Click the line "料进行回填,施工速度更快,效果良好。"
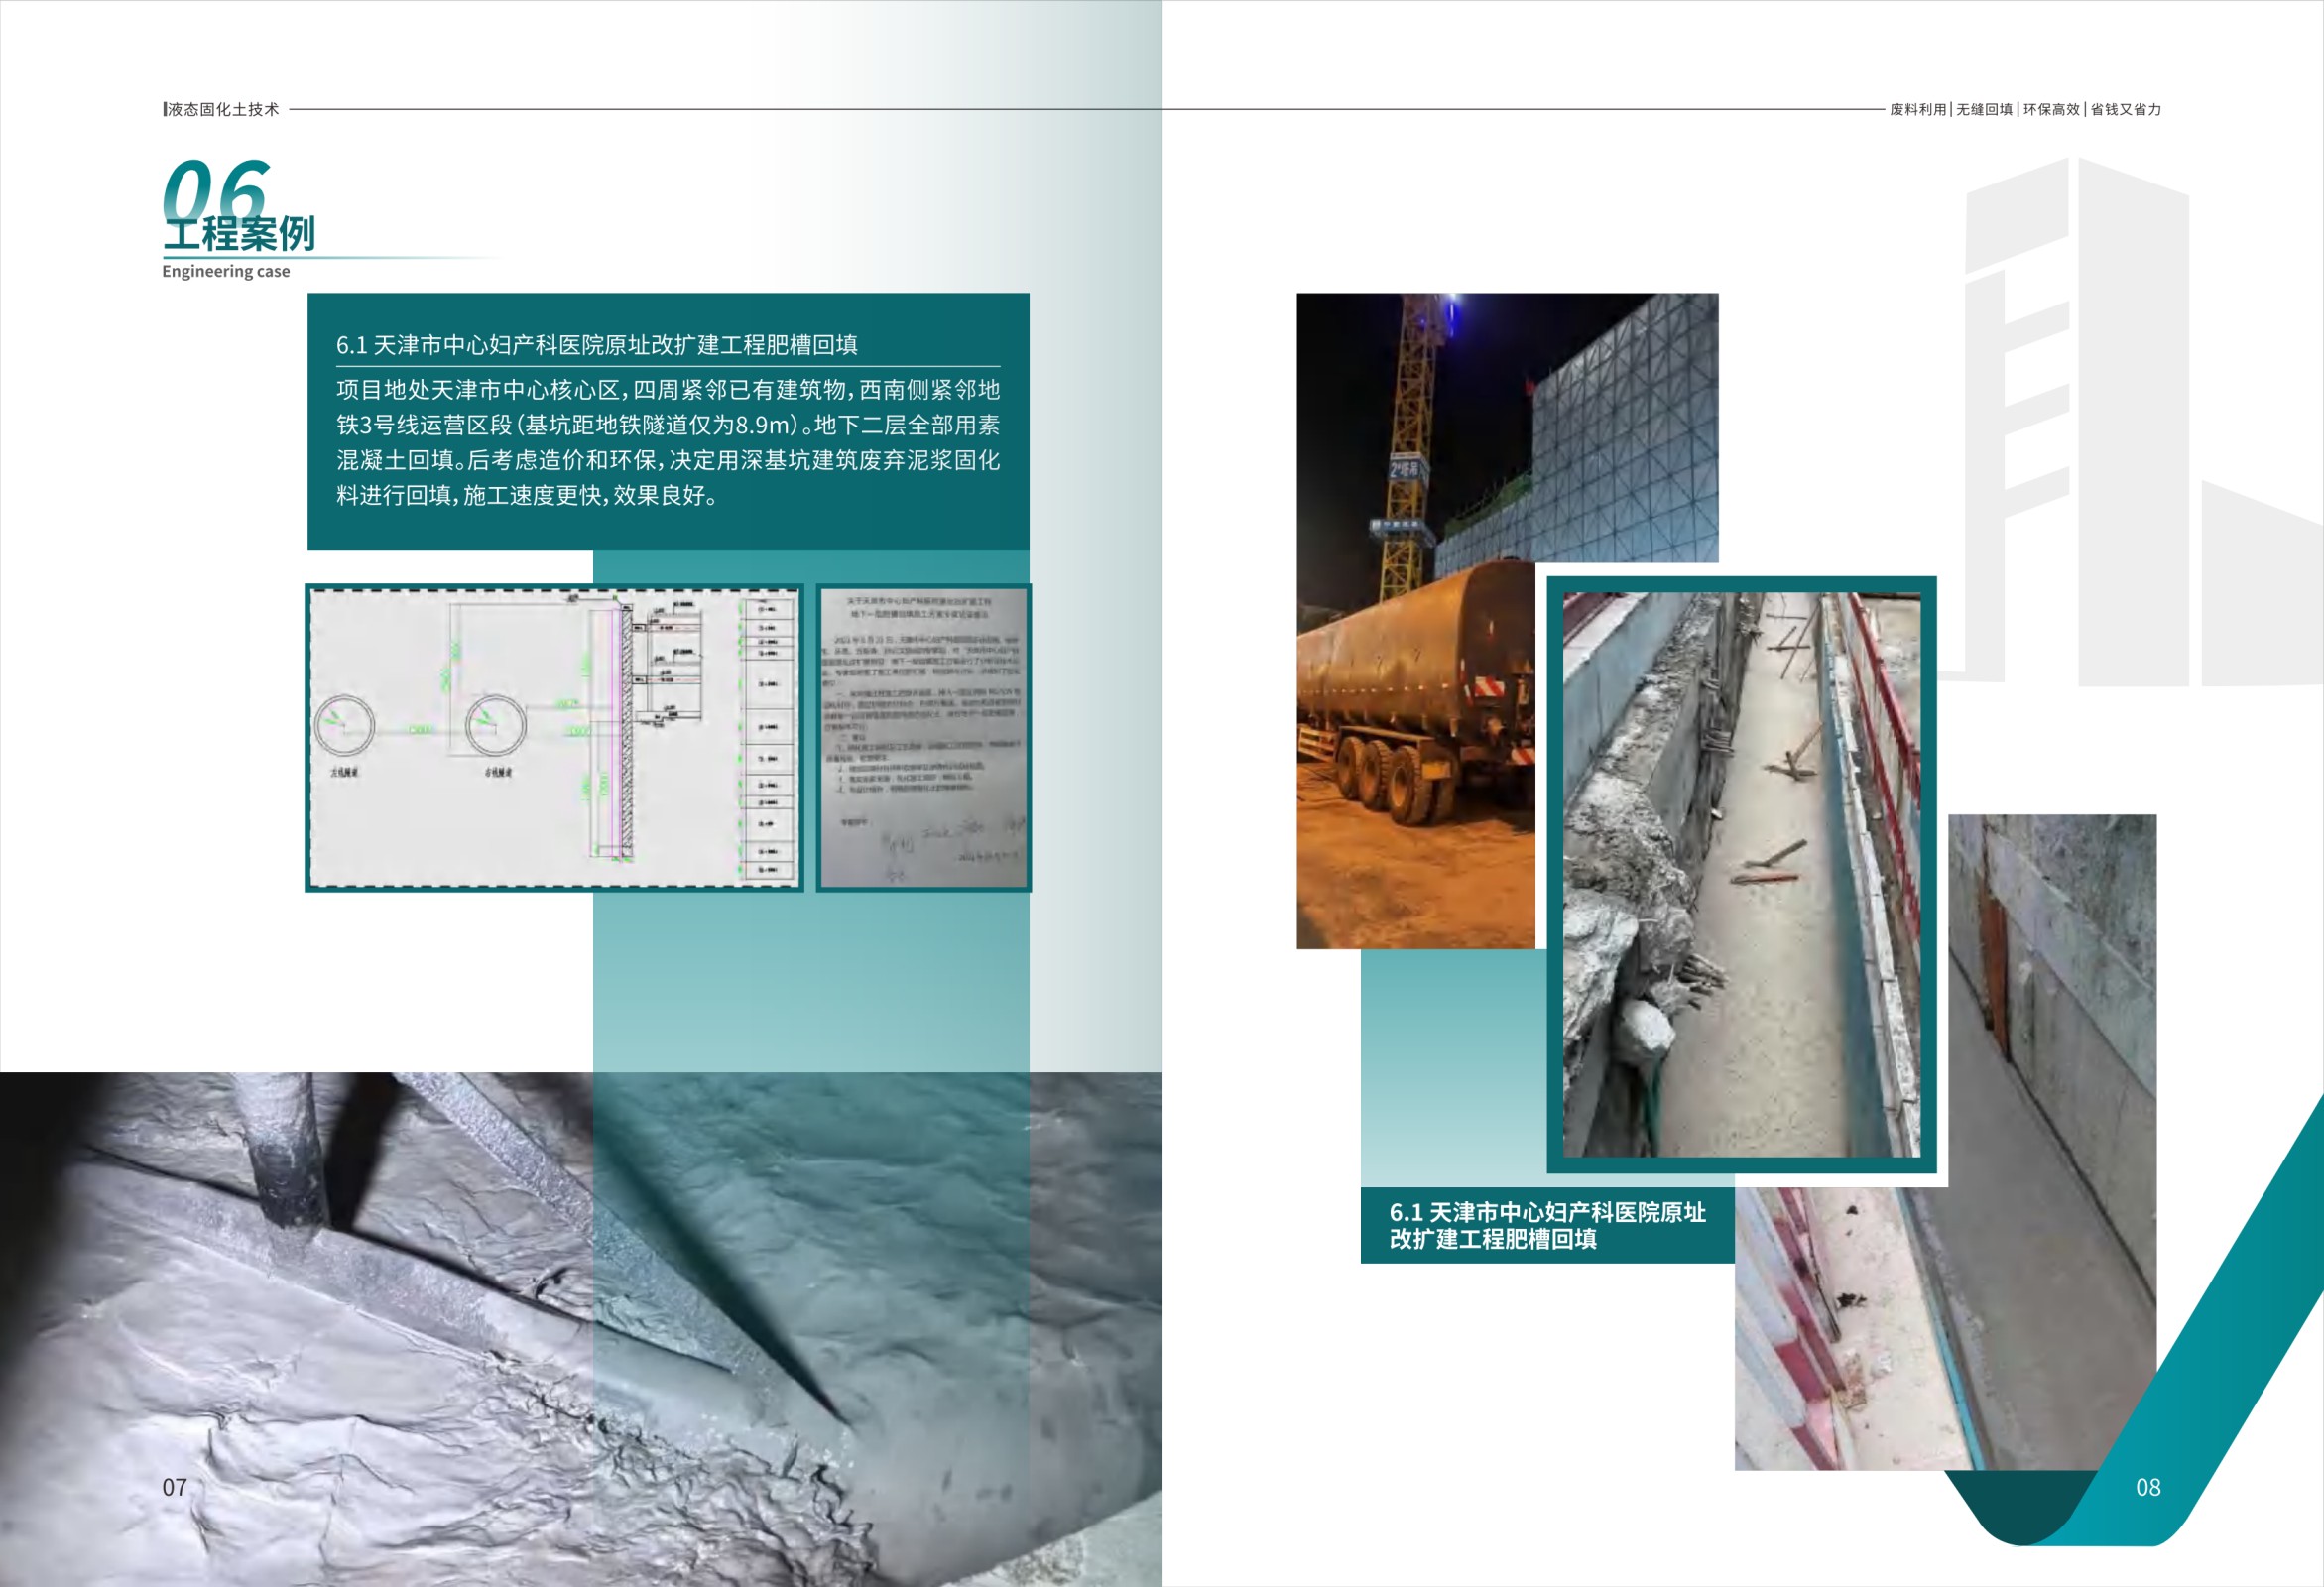 point(527,495)
